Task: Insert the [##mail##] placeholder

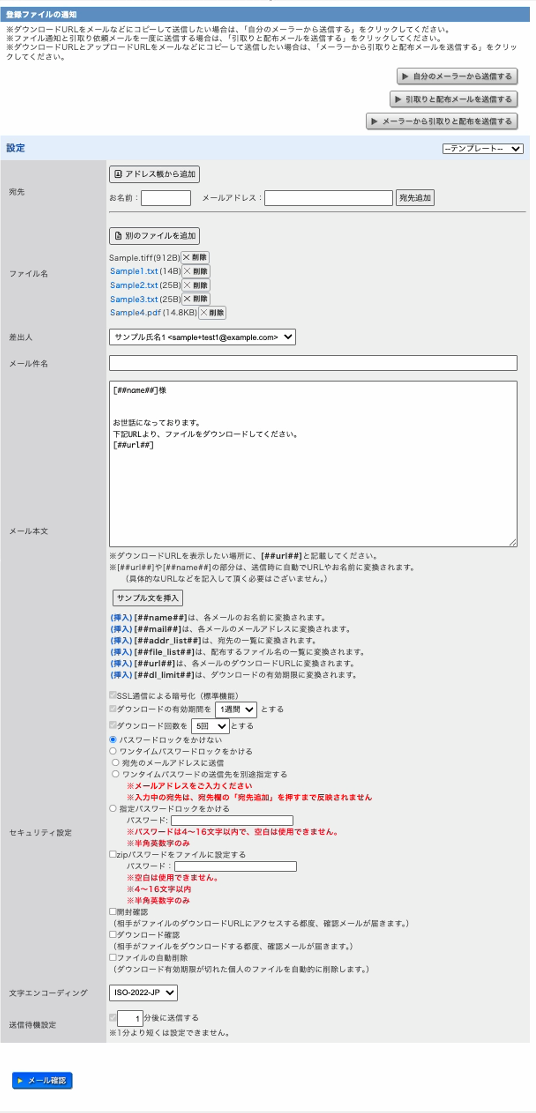Action: (x=121, y=629)
